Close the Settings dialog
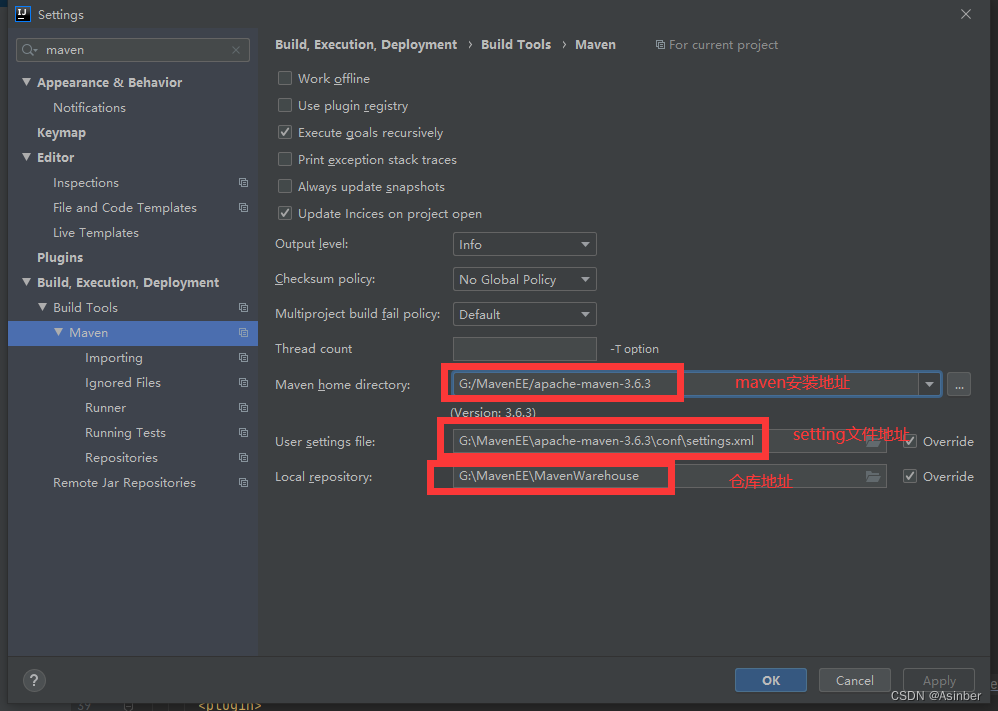The image size is (998, 711). click(x=966, y=14)
